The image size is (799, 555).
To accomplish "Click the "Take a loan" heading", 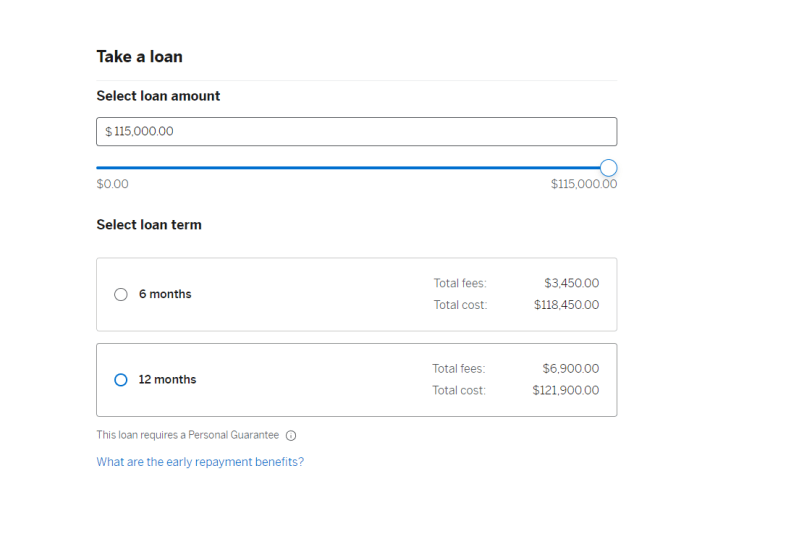I will pyautogui.click(x=139, y=57).
